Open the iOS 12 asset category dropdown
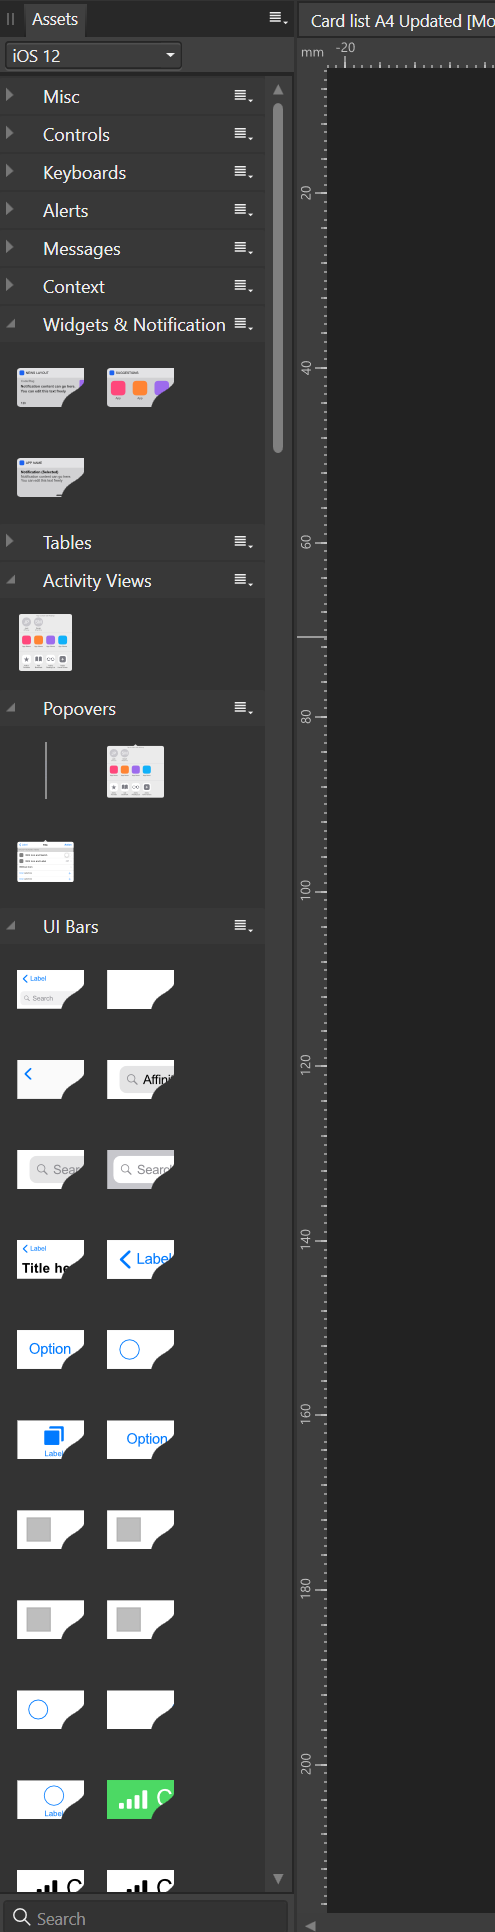 [93, 56]
